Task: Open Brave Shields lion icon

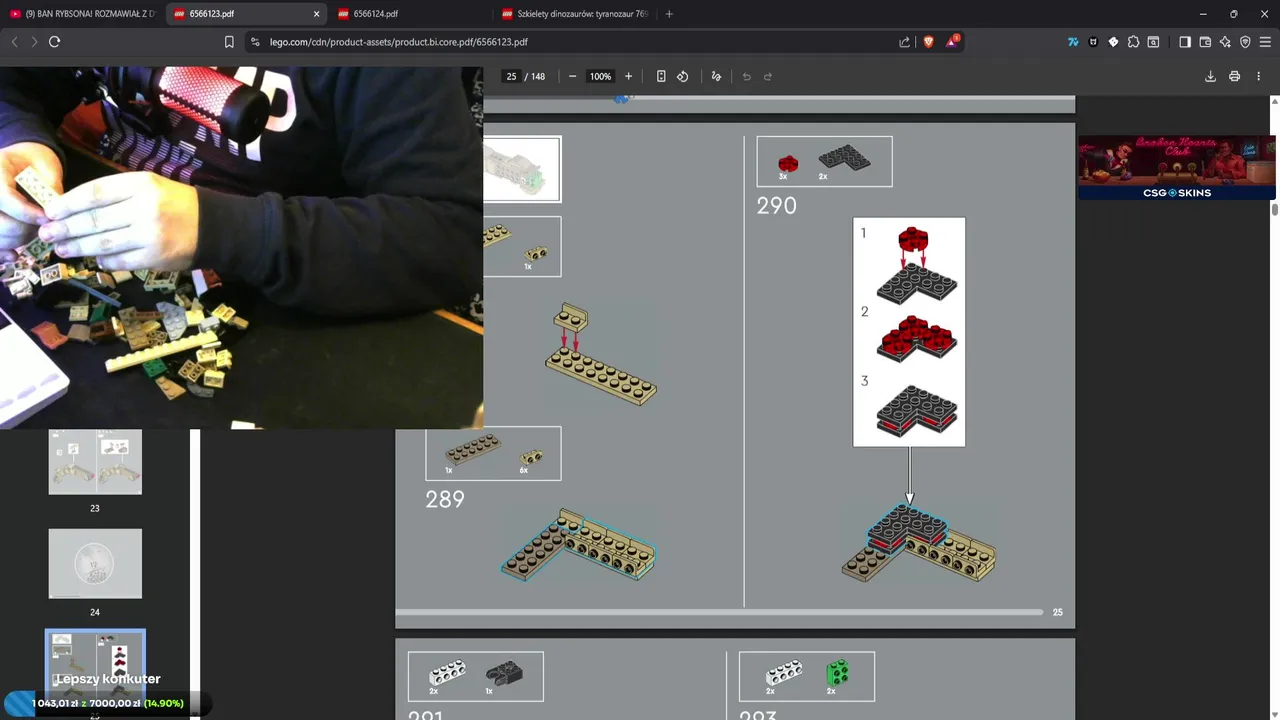Action: pyautogui.click(x=928, y=42)
